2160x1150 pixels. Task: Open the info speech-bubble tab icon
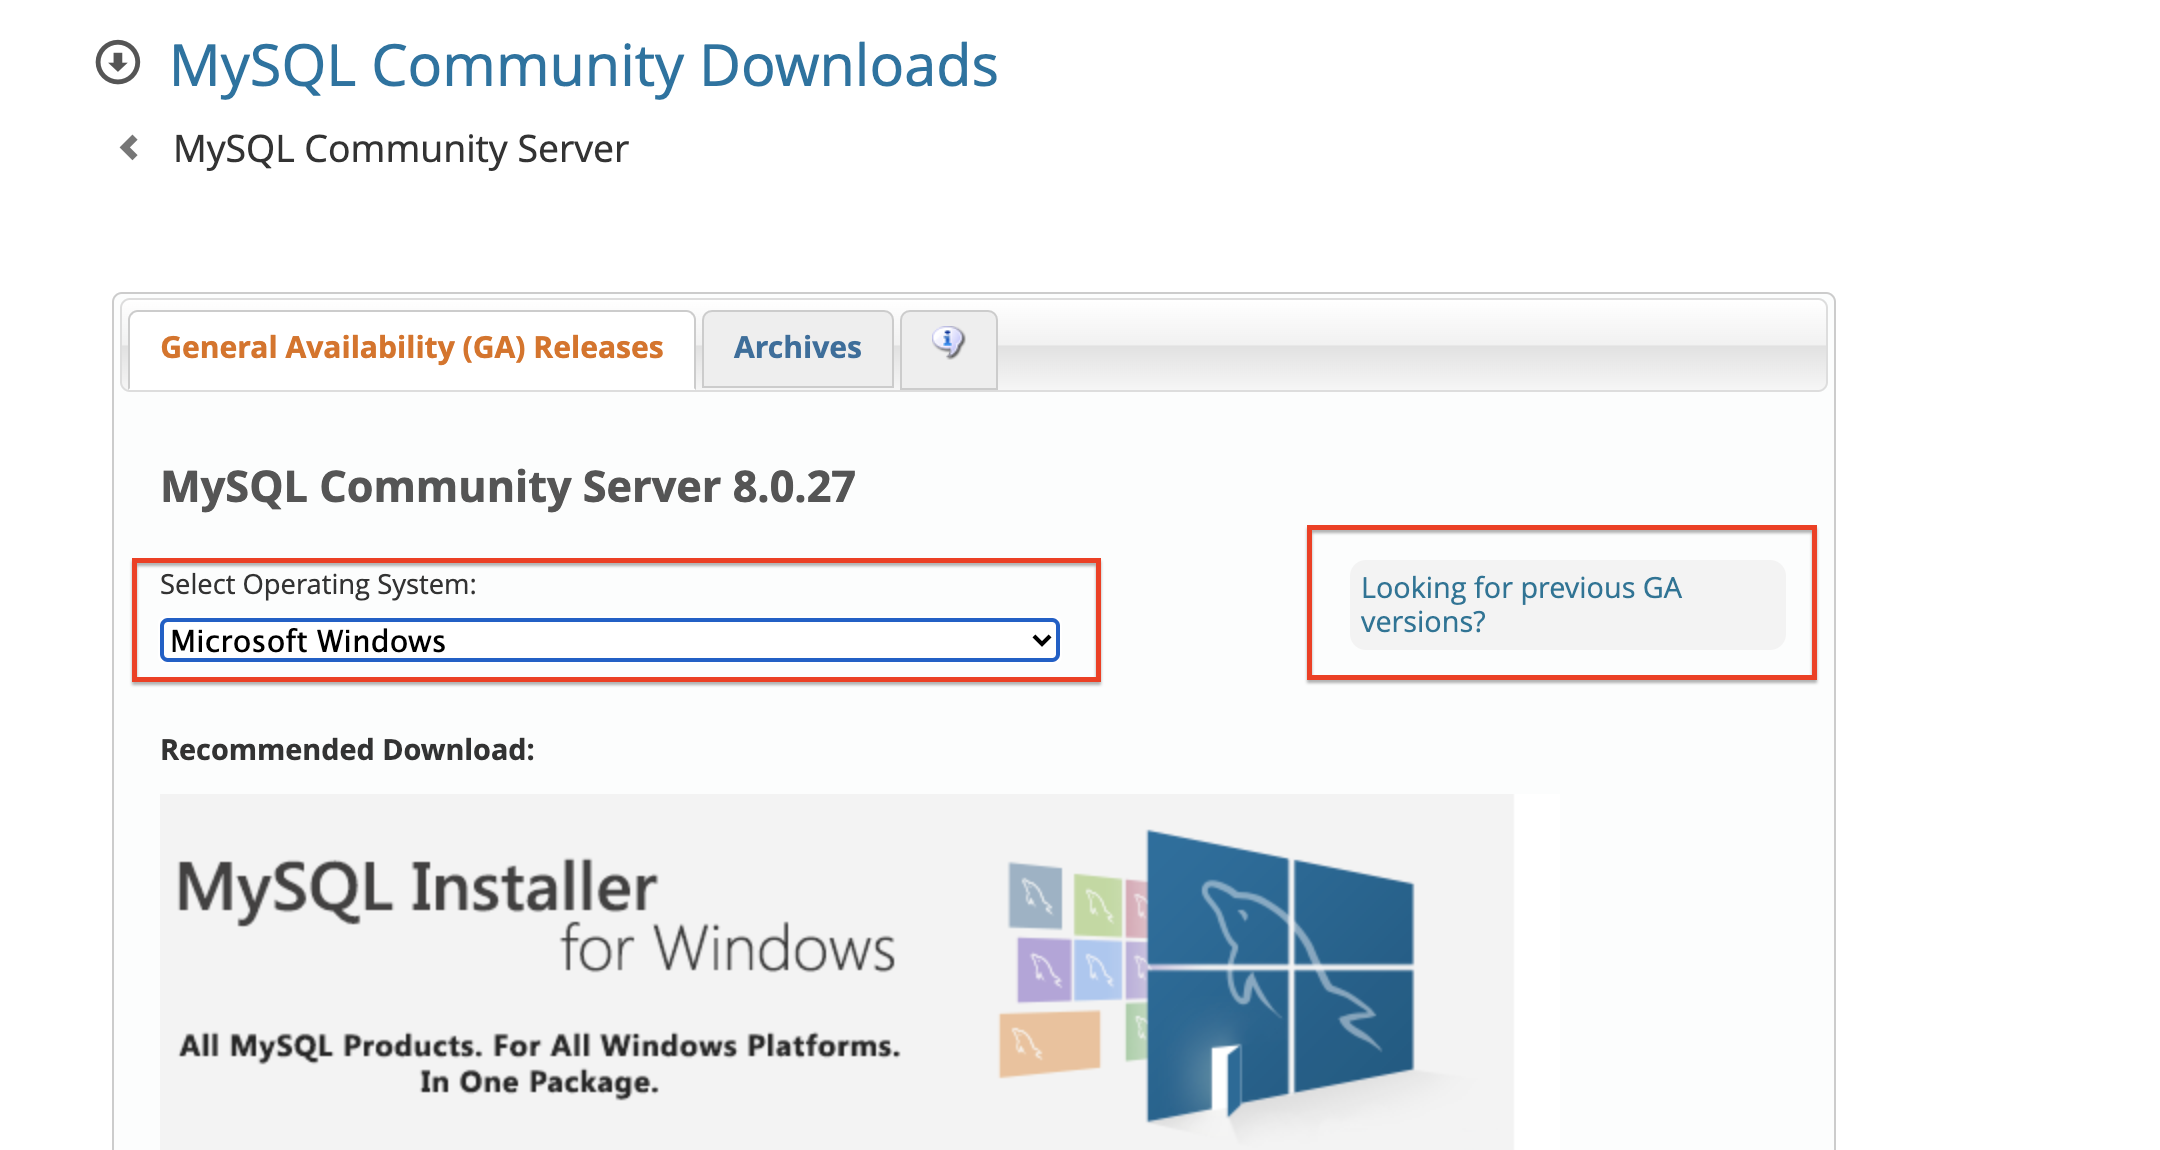(x=948, y=343)
